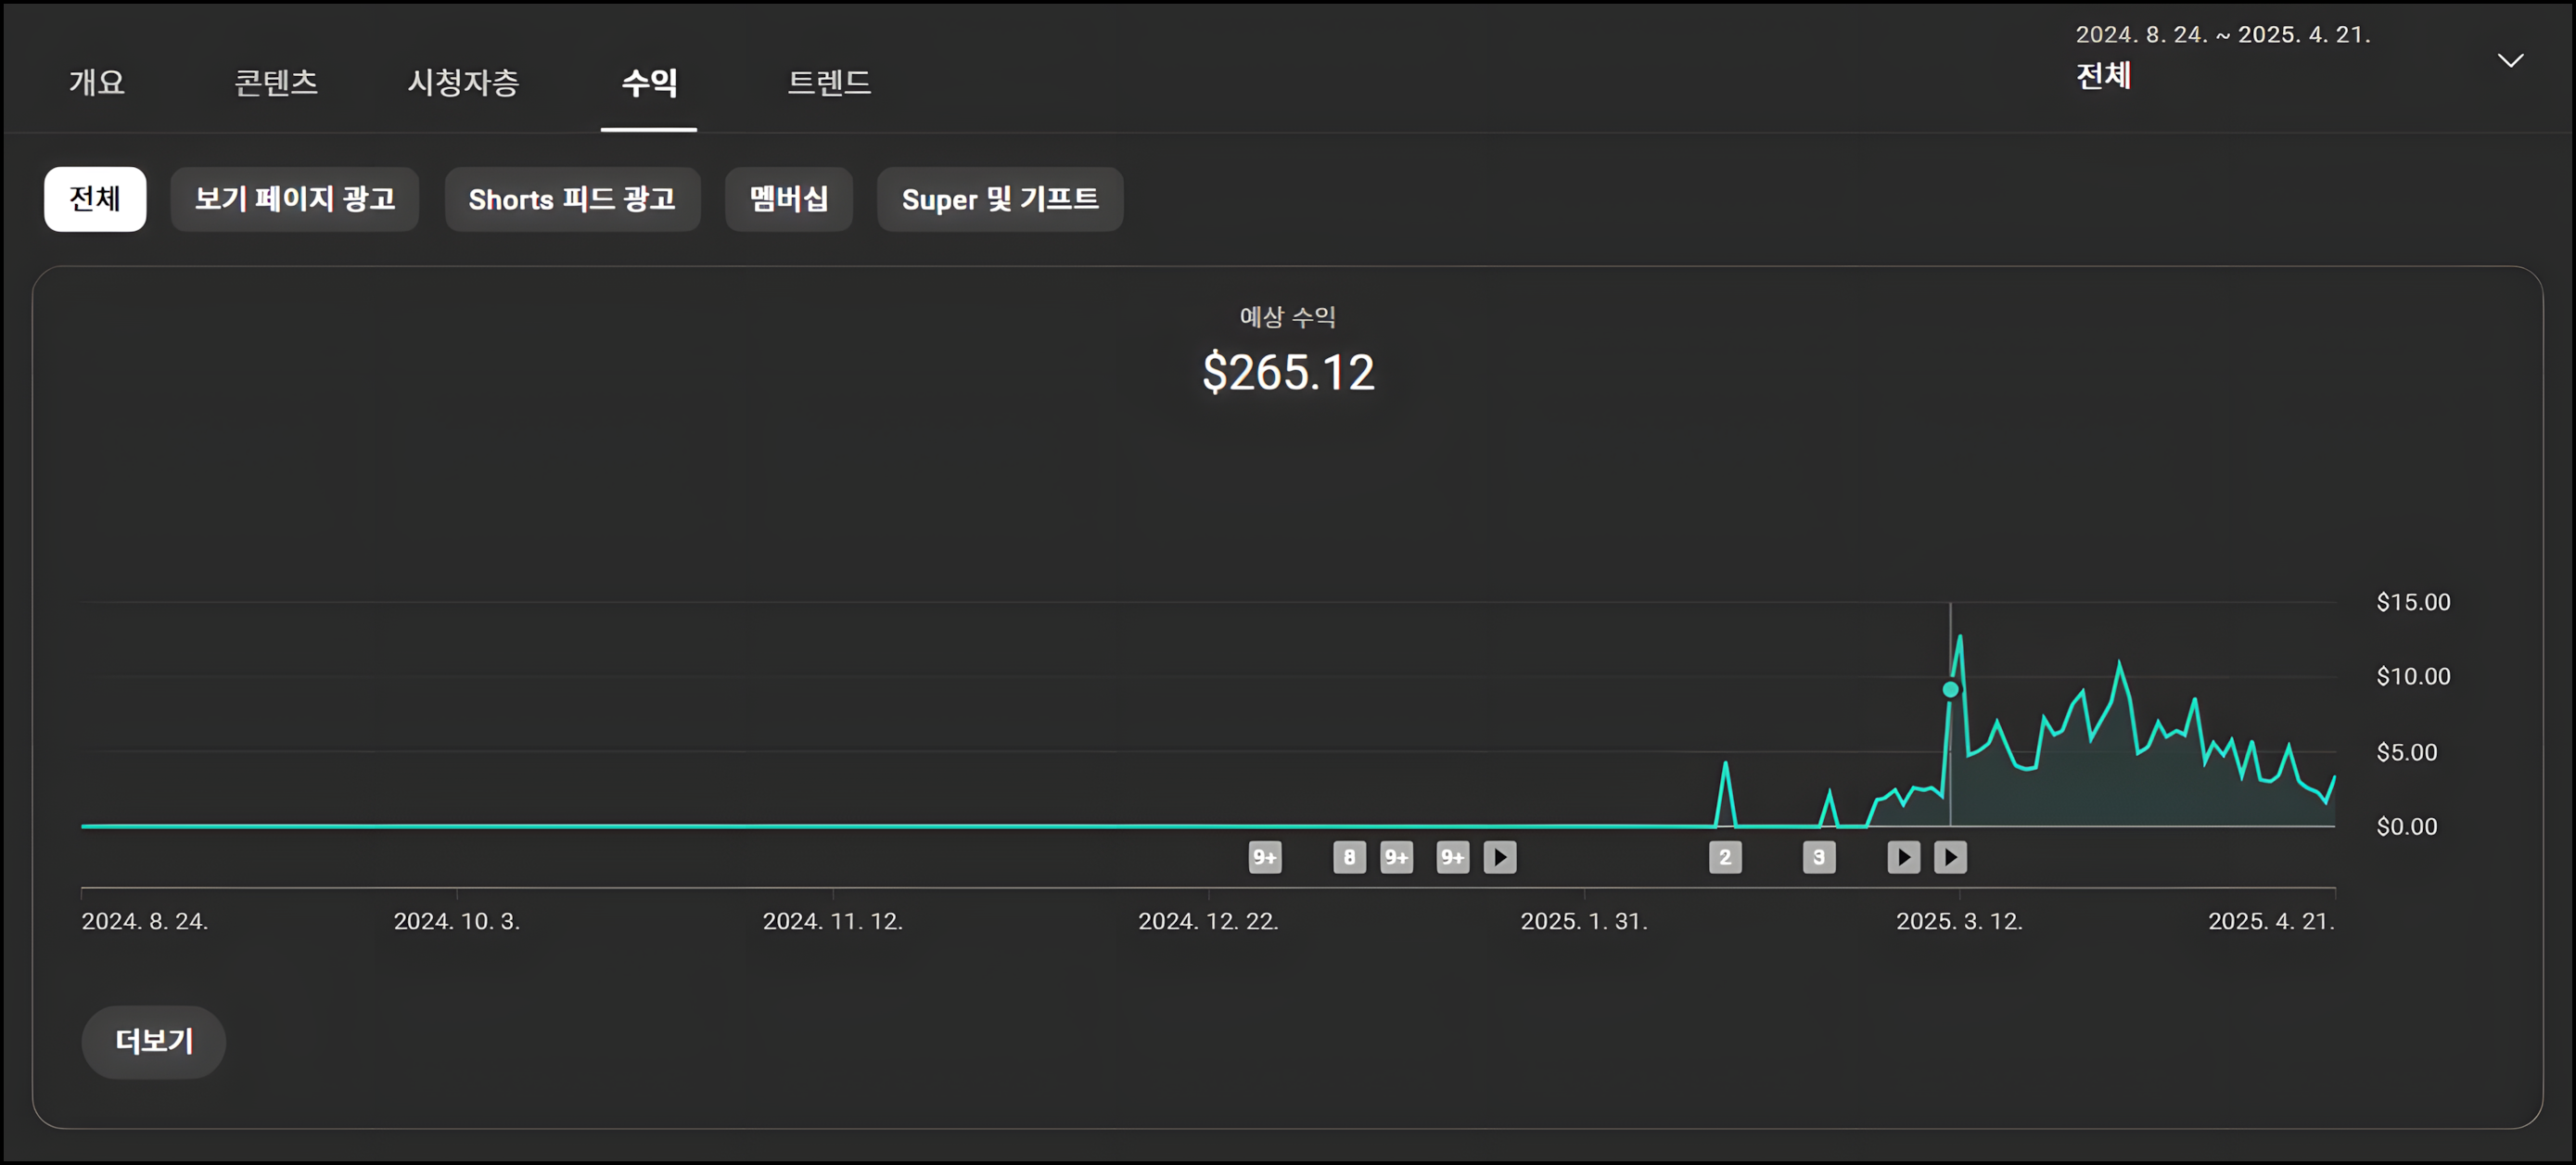This screenshot has width=2576, height=1165.
Task: Expand the date range chevron
Action: [x=2510, y=61]
